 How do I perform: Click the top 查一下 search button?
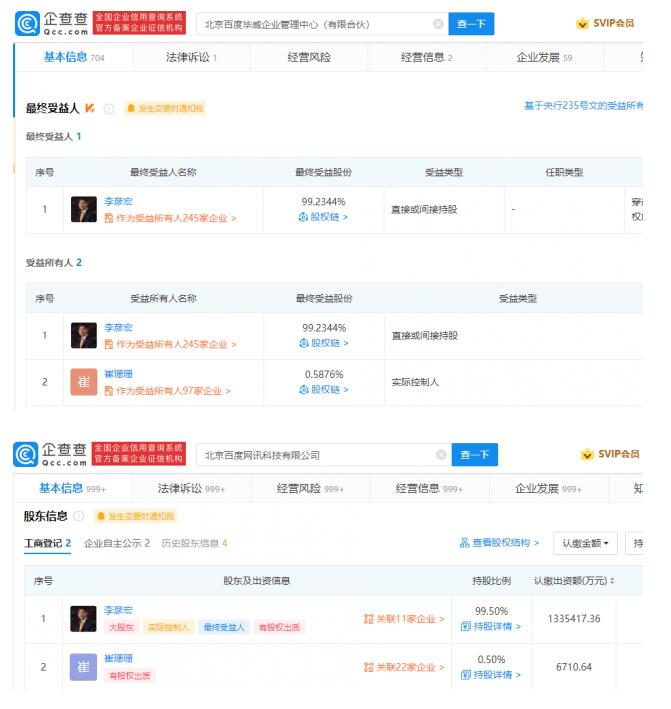(471, 24)
